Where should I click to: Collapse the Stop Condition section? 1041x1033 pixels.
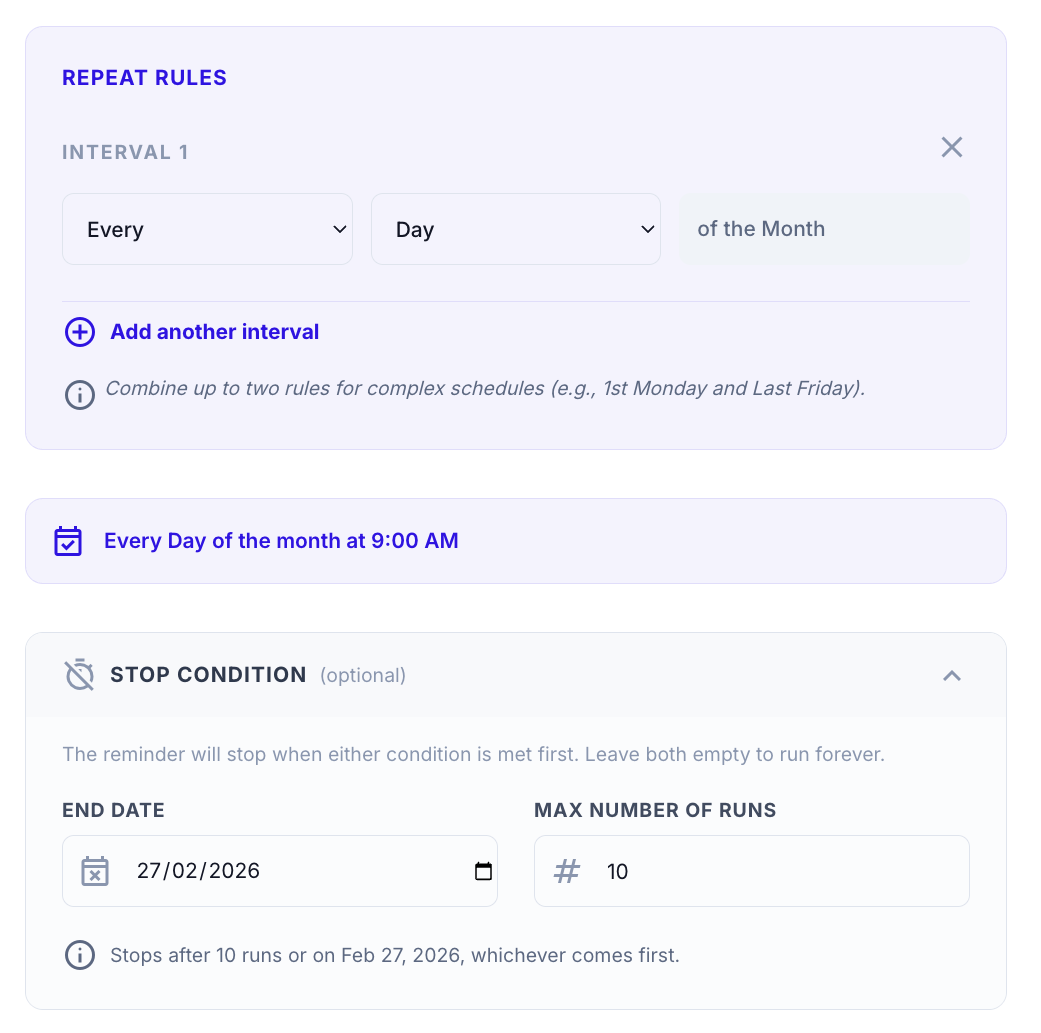click(952, 676)
